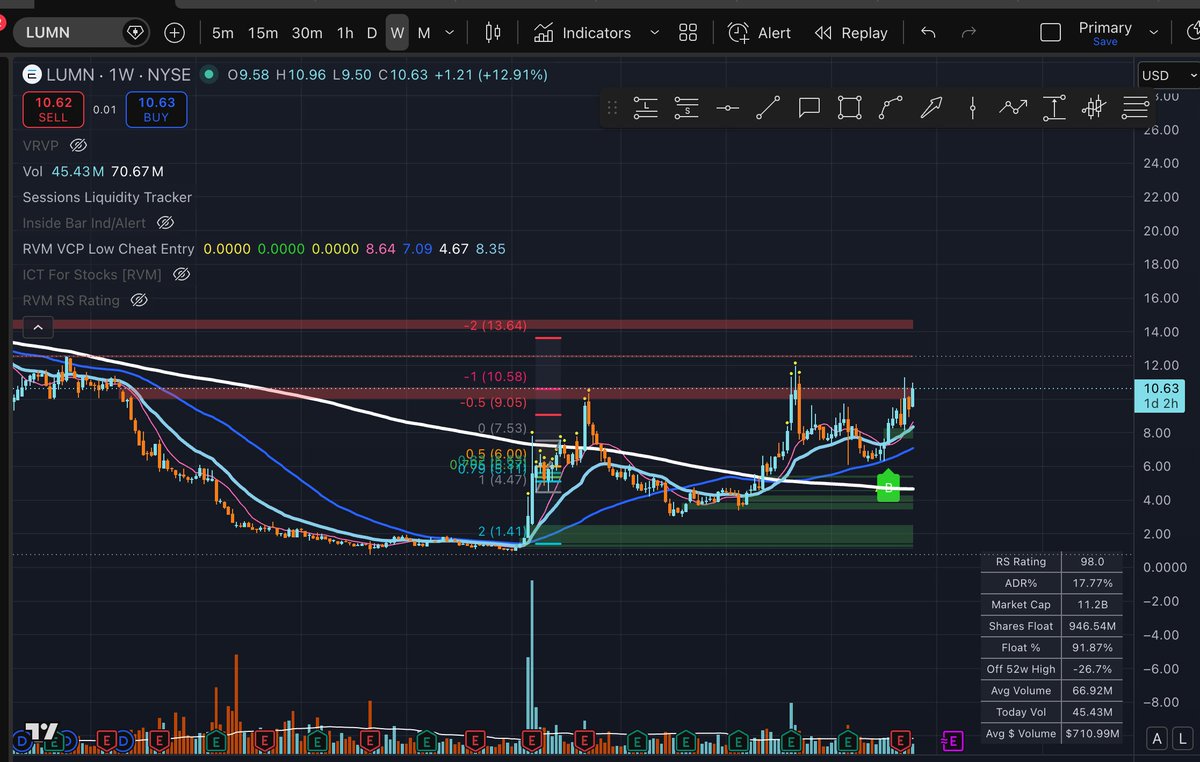This screenshot has height=762, width=1200.
Task: Toggle visibility of RVM RS Rating
Action: coord(139,300)
